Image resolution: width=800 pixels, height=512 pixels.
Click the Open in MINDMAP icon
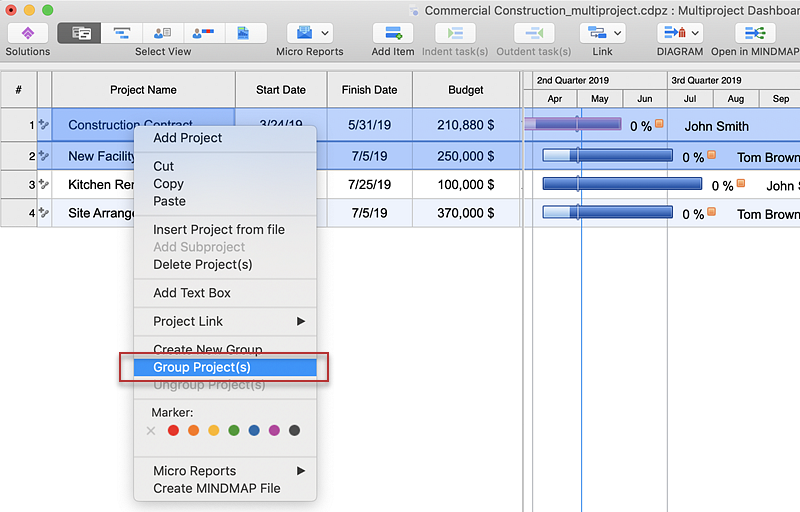754,33
